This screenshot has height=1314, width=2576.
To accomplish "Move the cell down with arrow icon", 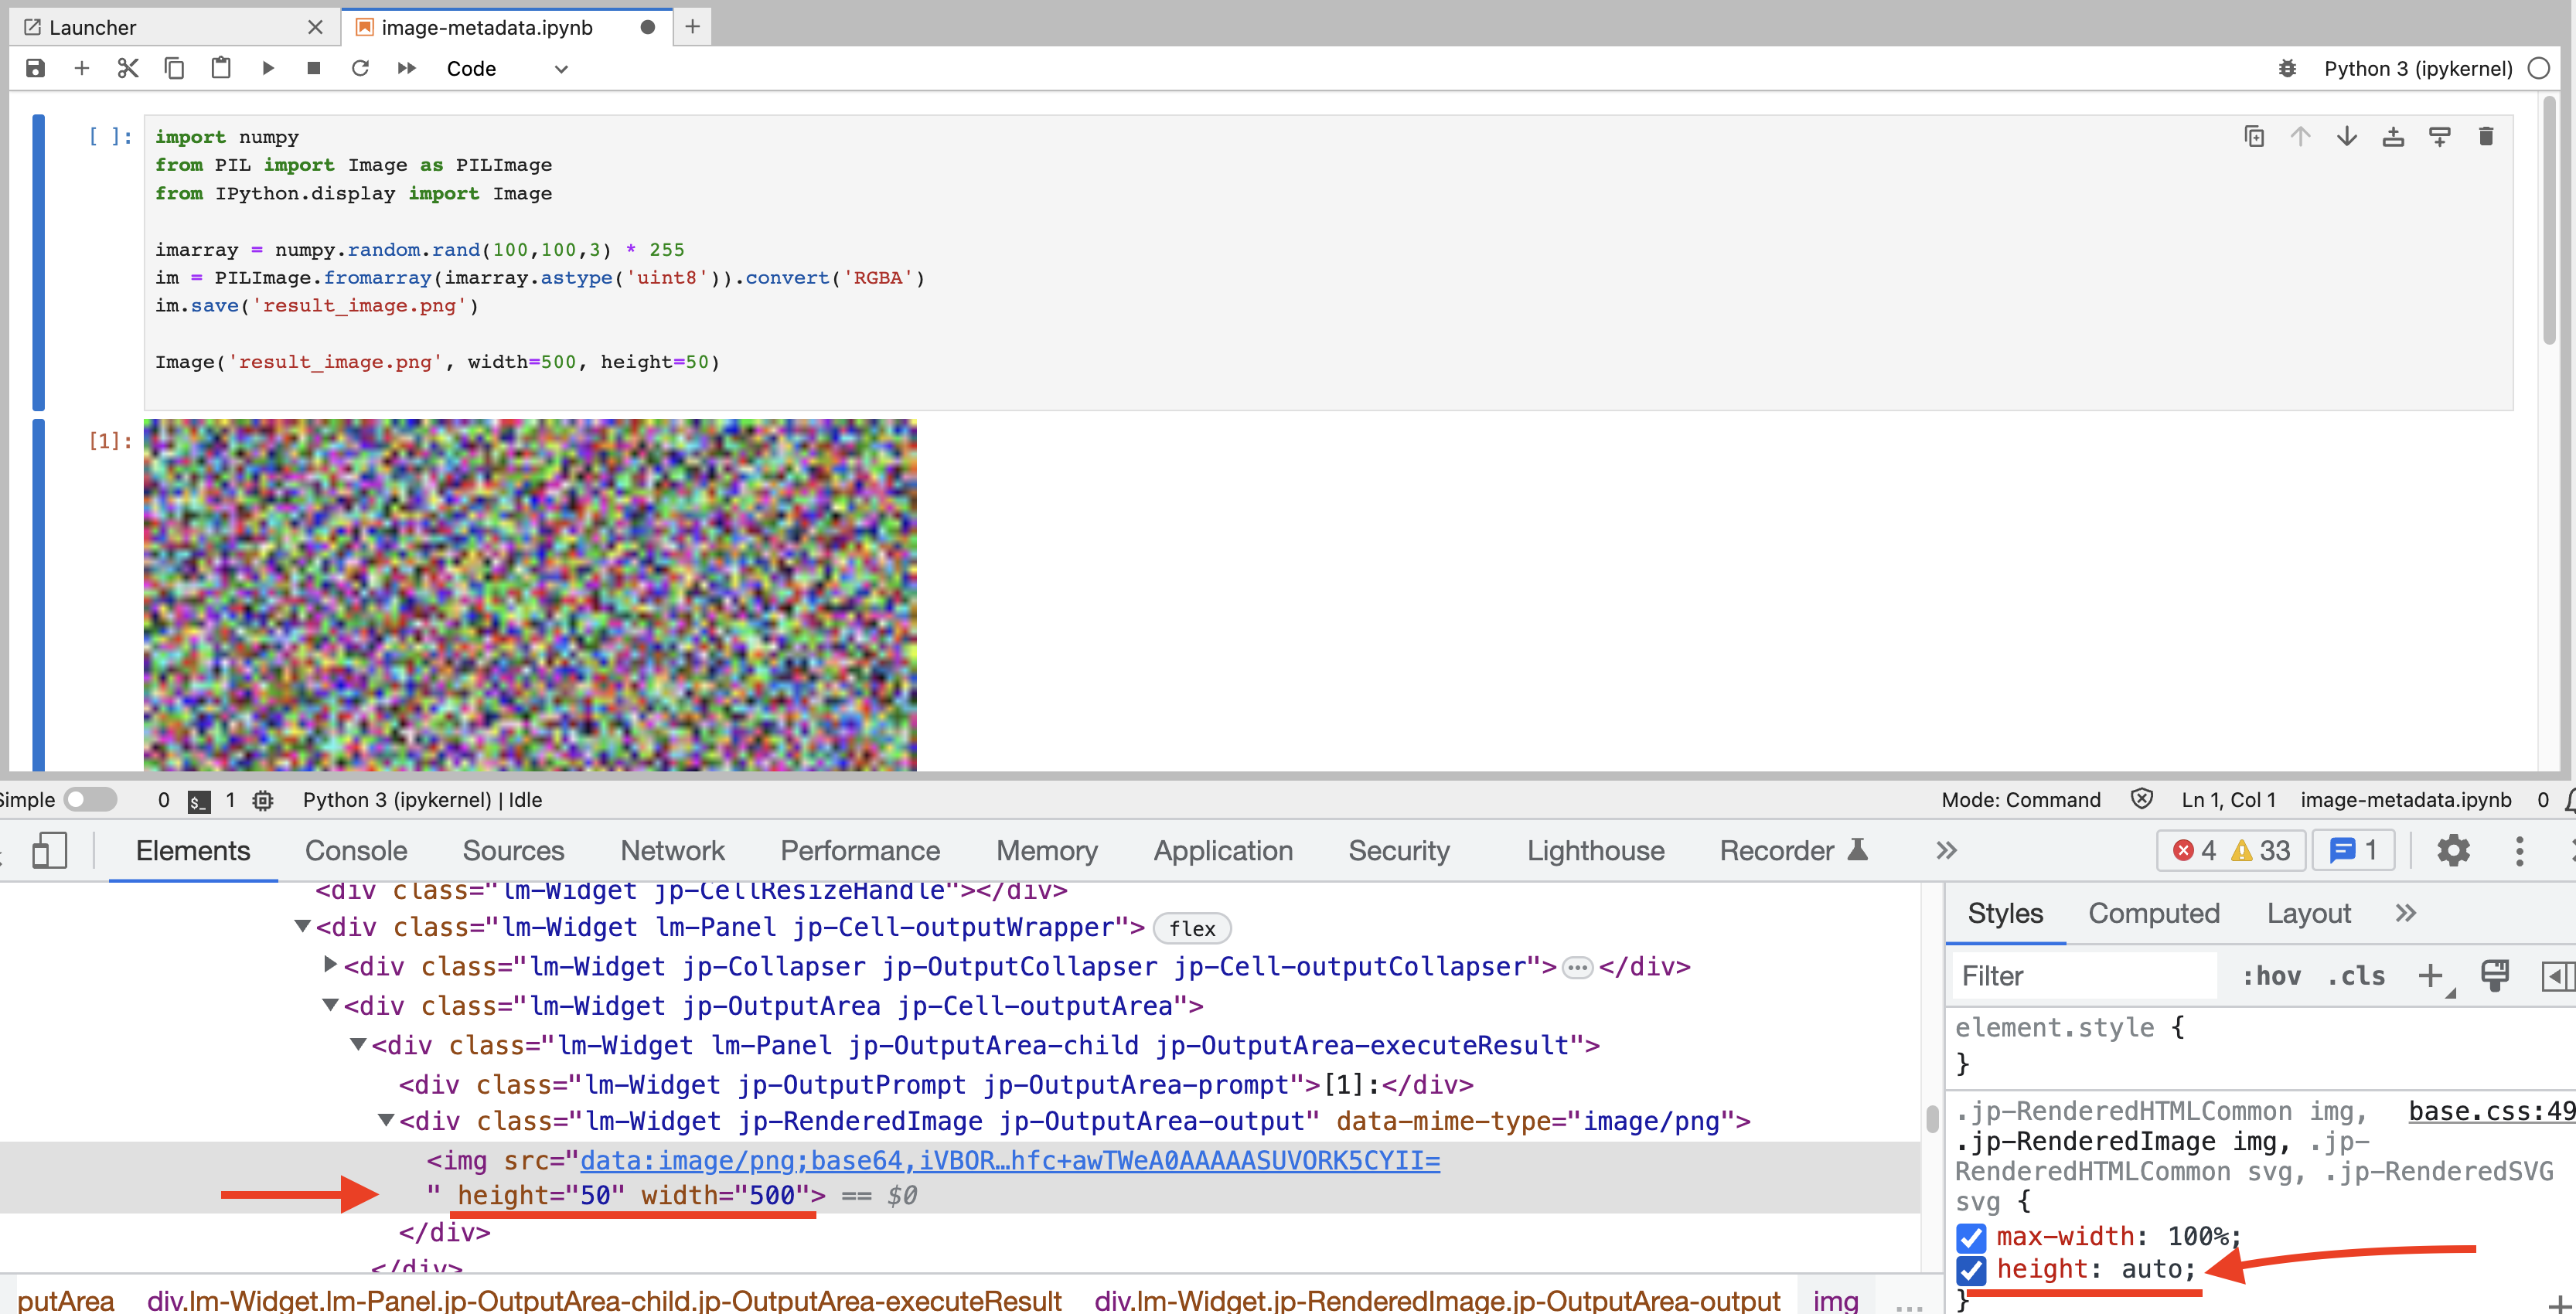I will 2347,136.
